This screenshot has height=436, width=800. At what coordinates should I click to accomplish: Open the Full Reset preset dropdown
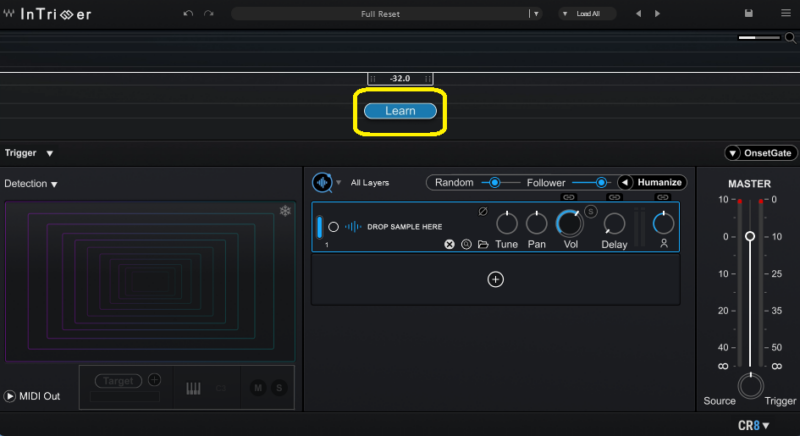point(536,14)
